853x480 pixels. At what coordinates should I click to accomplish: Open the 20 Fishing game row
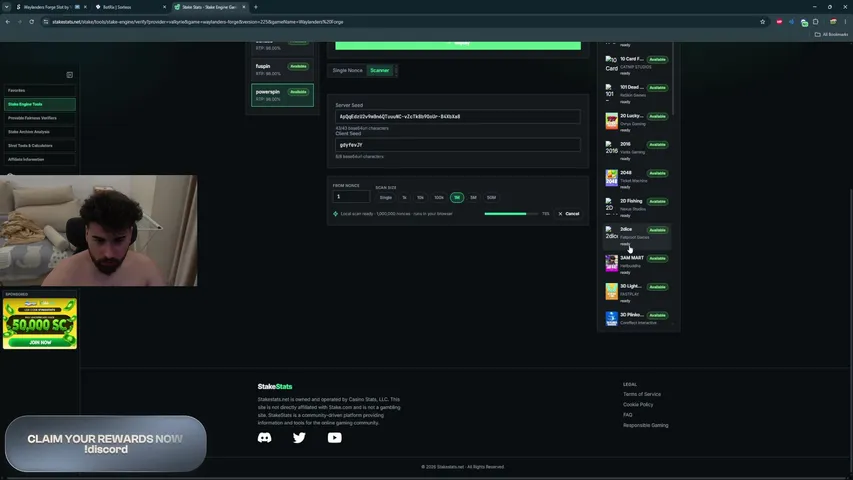coord(638,208)
